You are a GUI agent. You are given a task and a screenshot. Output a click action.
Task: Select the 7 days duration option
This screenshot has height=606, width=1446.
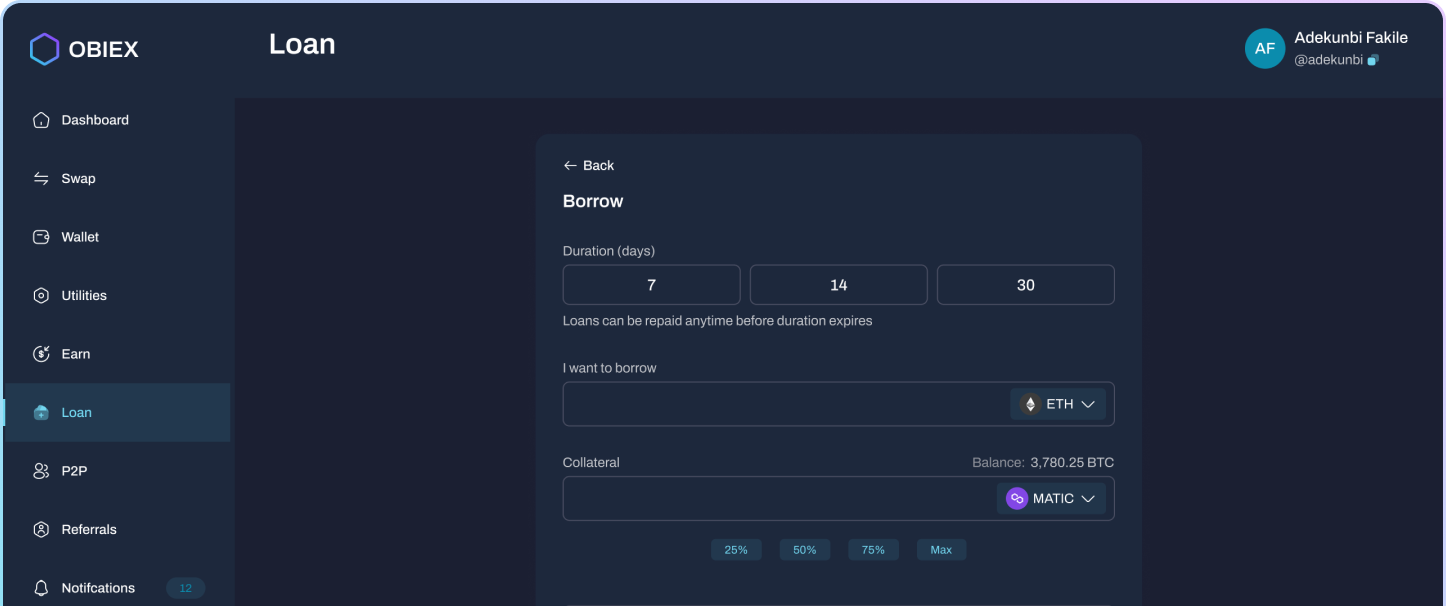tap(651, 285)
